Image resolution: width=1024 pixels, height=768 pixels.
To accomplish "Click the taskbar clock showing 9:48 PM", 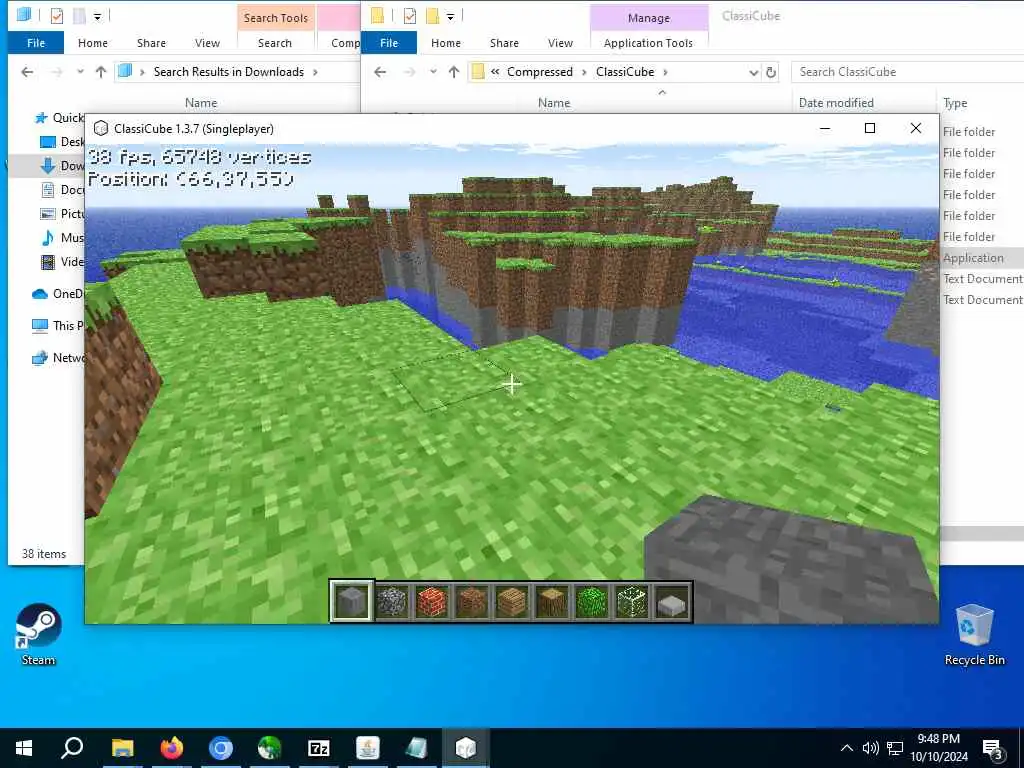I will pos(938,748).
